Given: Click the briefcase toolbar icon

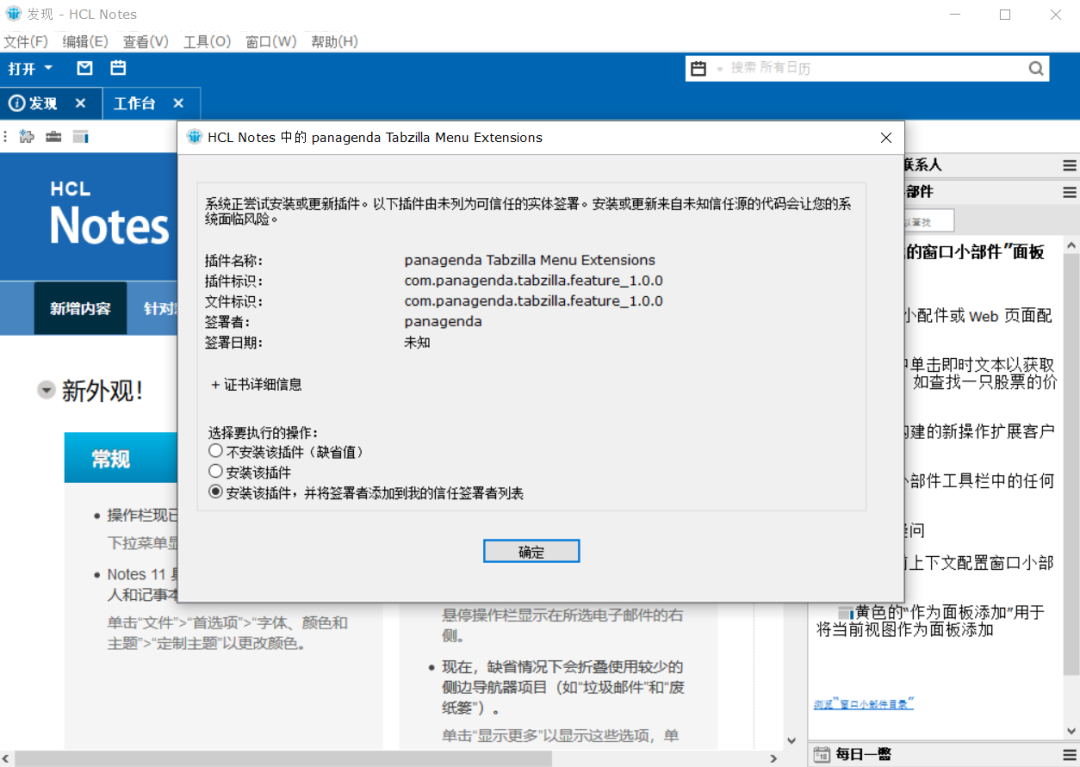Looking at the screenshot, I should tap(54, 136).
